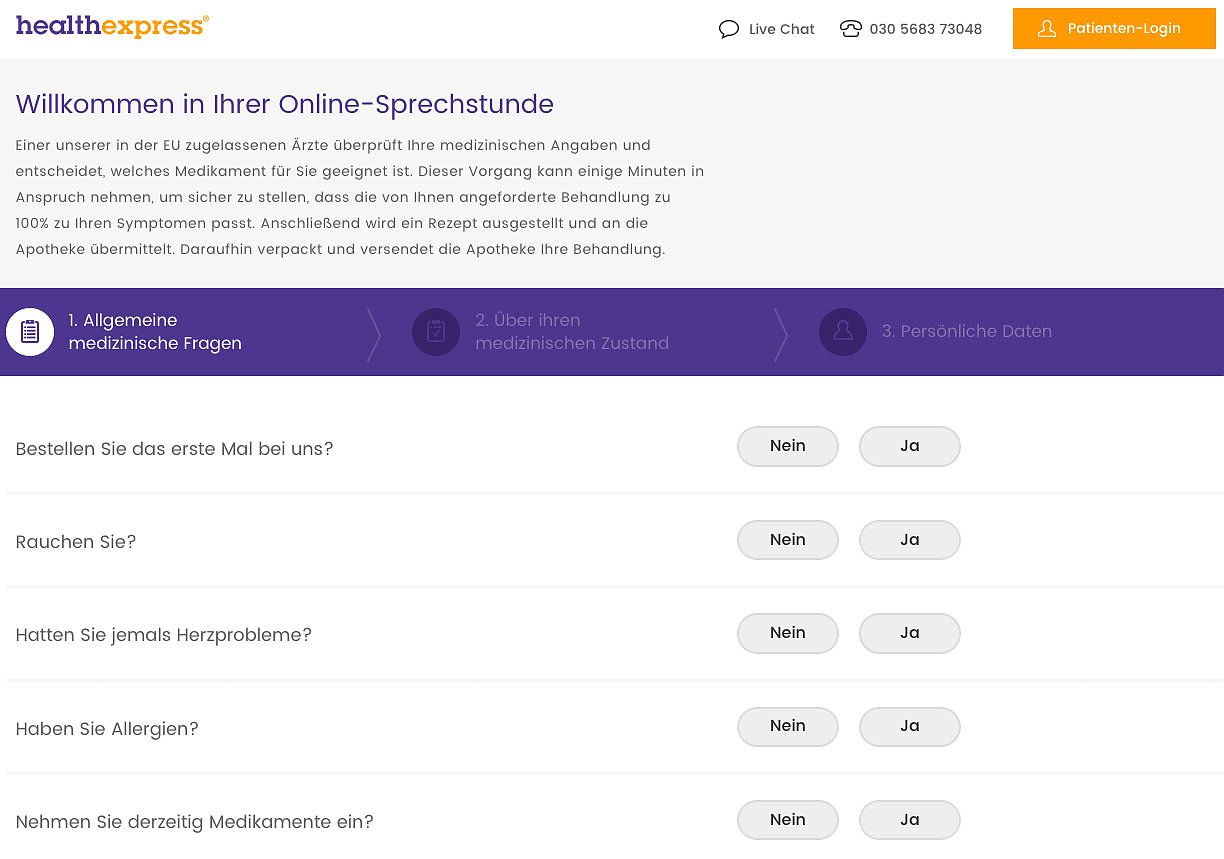Viewport: 1224px width, 859px height.
Task: Select Ja for Herzprobleme question
Action: click(x=909, y=633)
